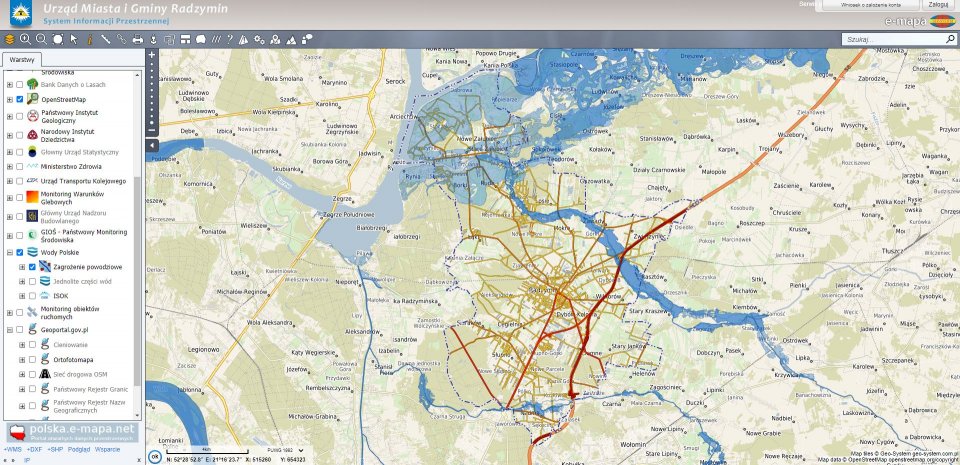
Task: Collapse the Geoportal.gov.pl layer group
Action: [9, 329]
